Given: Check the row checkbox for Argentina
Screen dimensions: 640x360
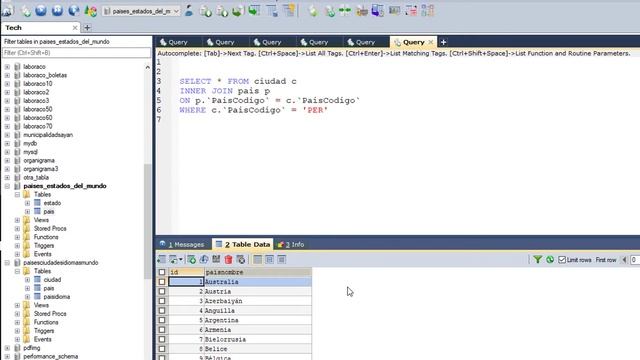Looking at the screenshot, I should point(162,320).
